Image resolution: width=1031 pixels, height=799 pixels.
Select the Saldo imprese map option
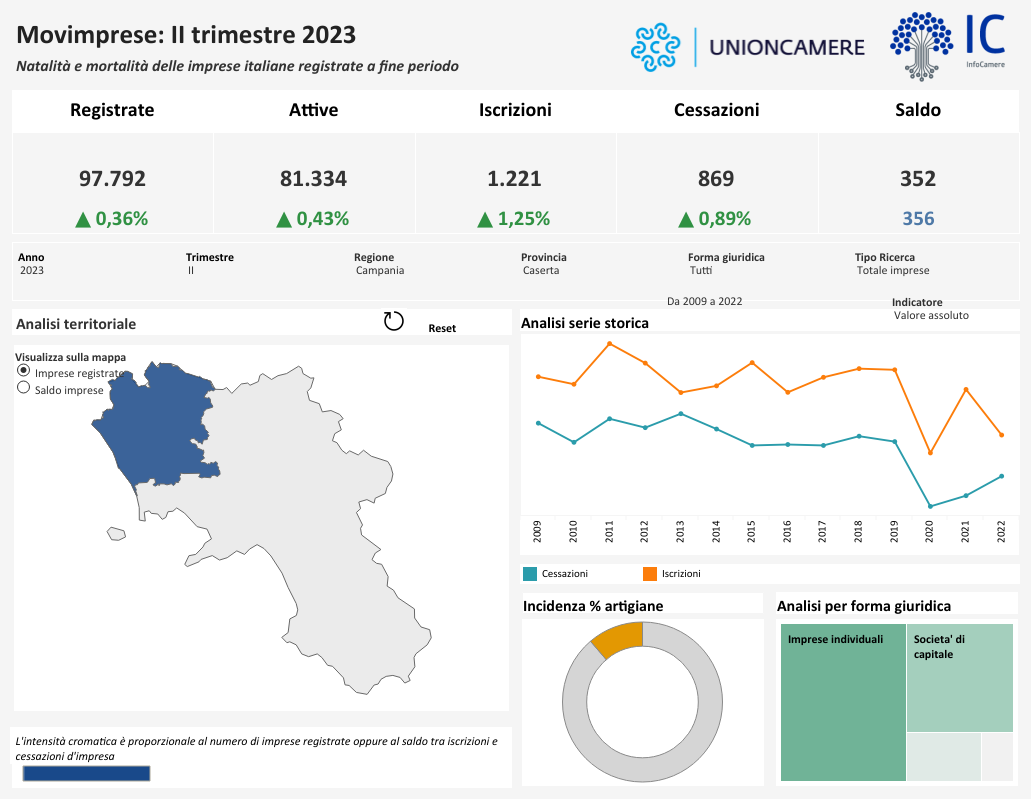coord(24,388)
